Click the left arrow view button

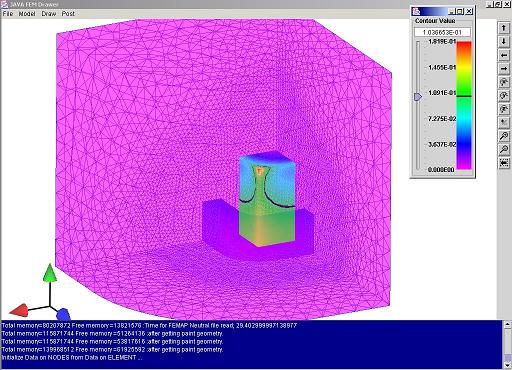tap(504, 55)
